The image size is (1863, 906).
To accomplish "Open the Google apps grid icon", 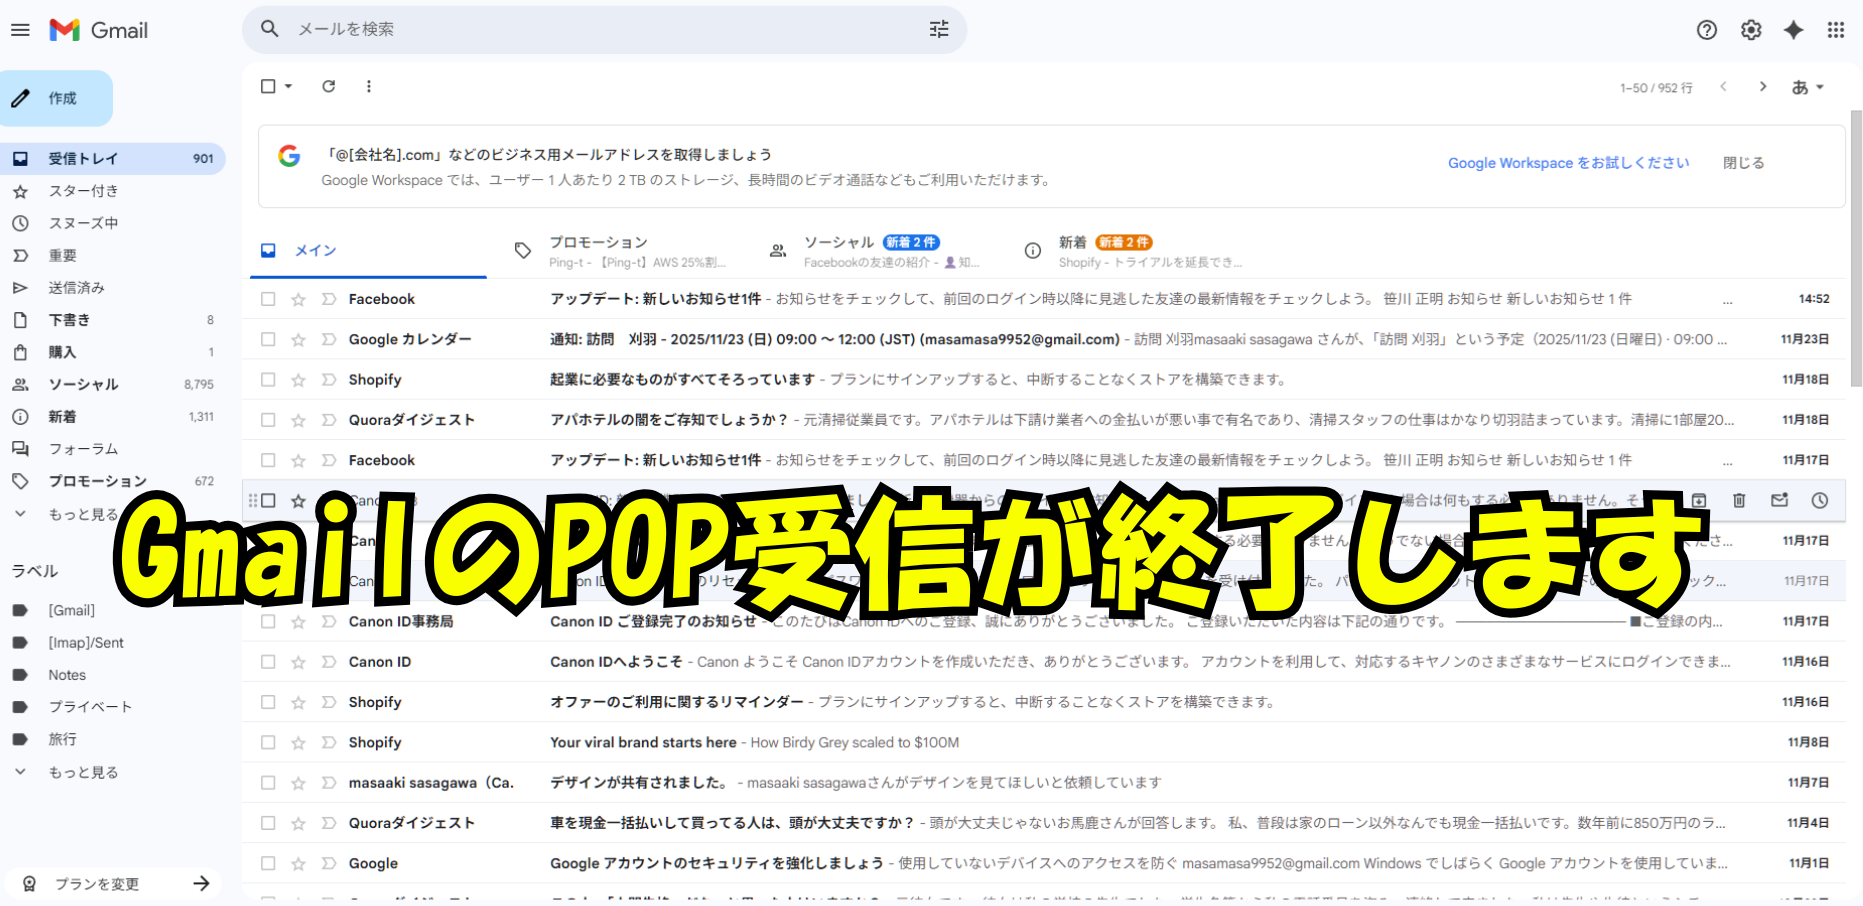I will click(1835, 30).
